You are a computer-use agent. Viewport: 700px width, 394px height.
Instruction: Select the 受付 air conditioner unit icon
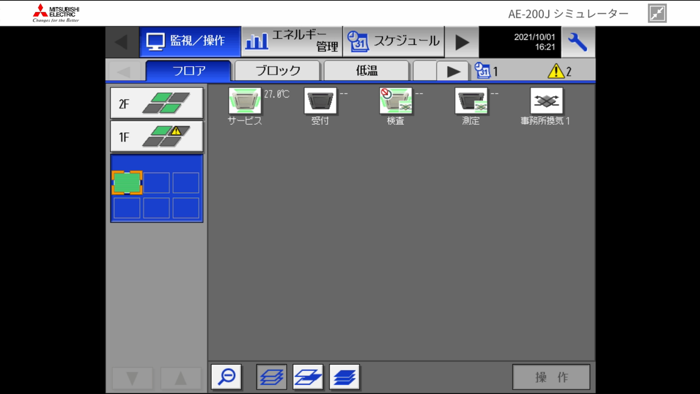pyautogui.click(x=320, y=100)
